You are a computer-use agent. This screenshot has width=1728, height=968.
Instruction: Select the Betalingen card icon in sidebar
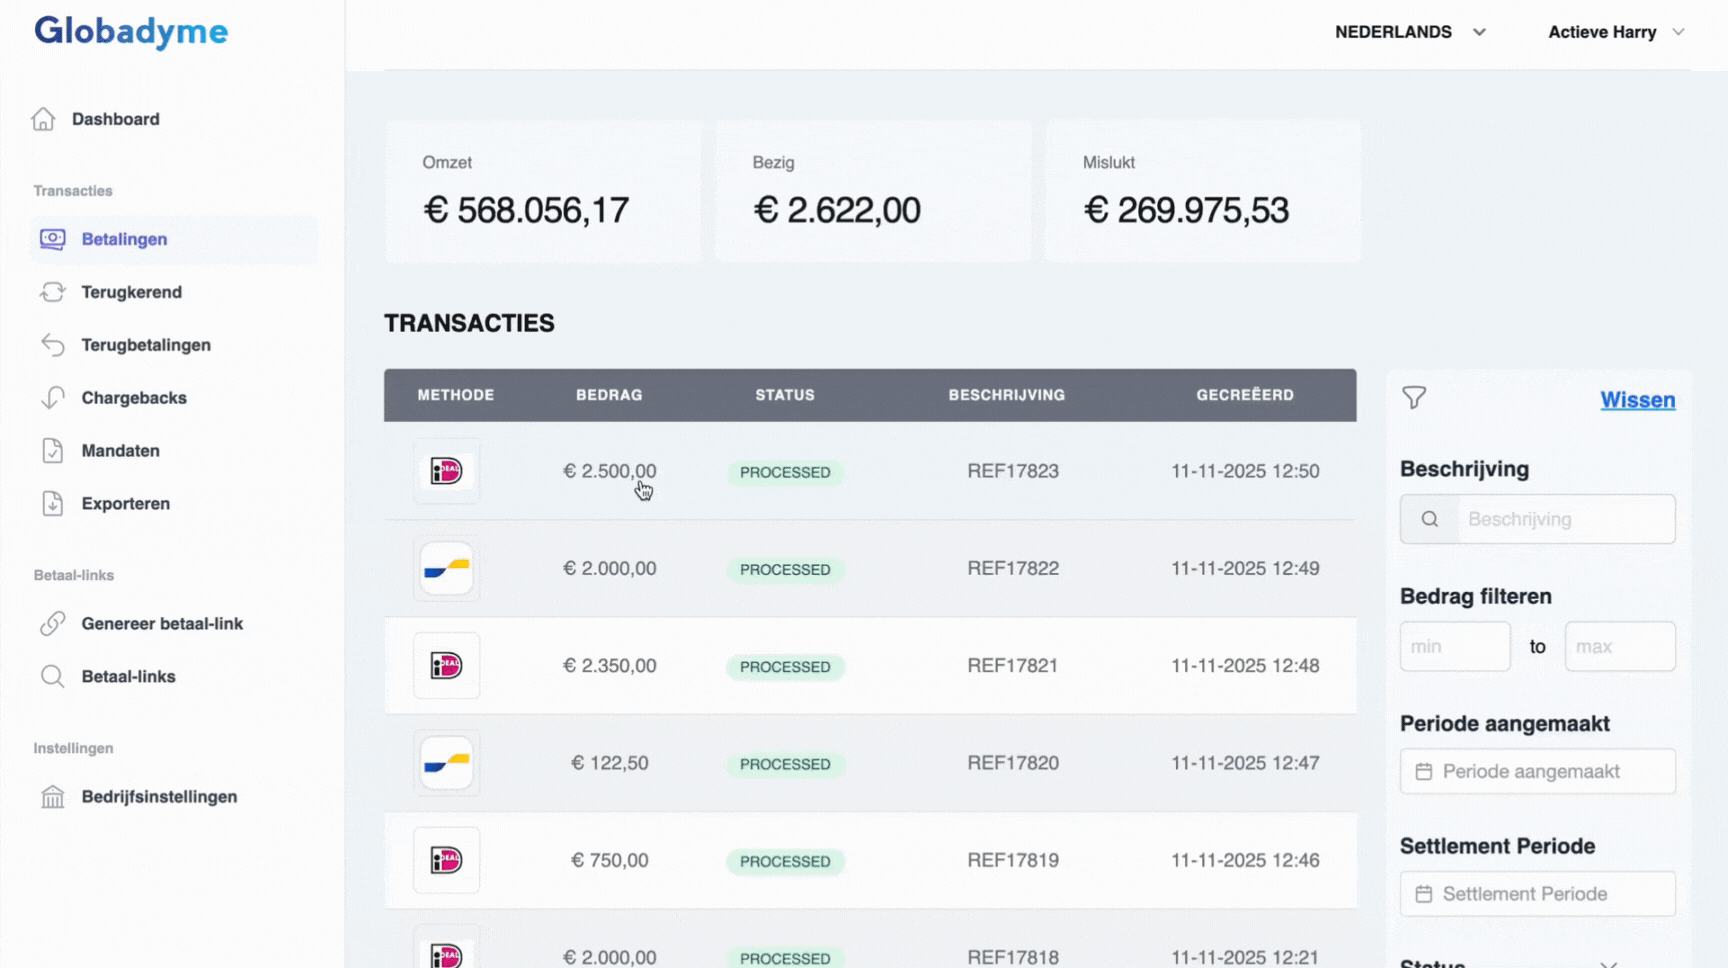pyautogui.click(x=51, y=239)
